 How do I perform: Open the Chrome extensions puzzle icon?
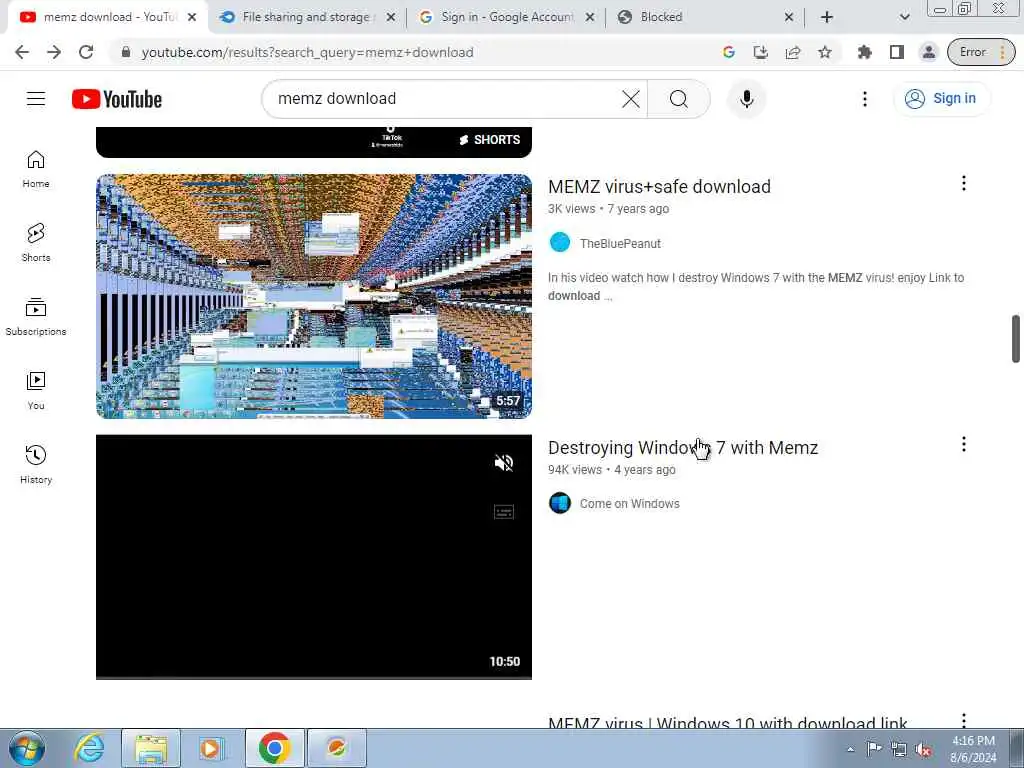865,52
